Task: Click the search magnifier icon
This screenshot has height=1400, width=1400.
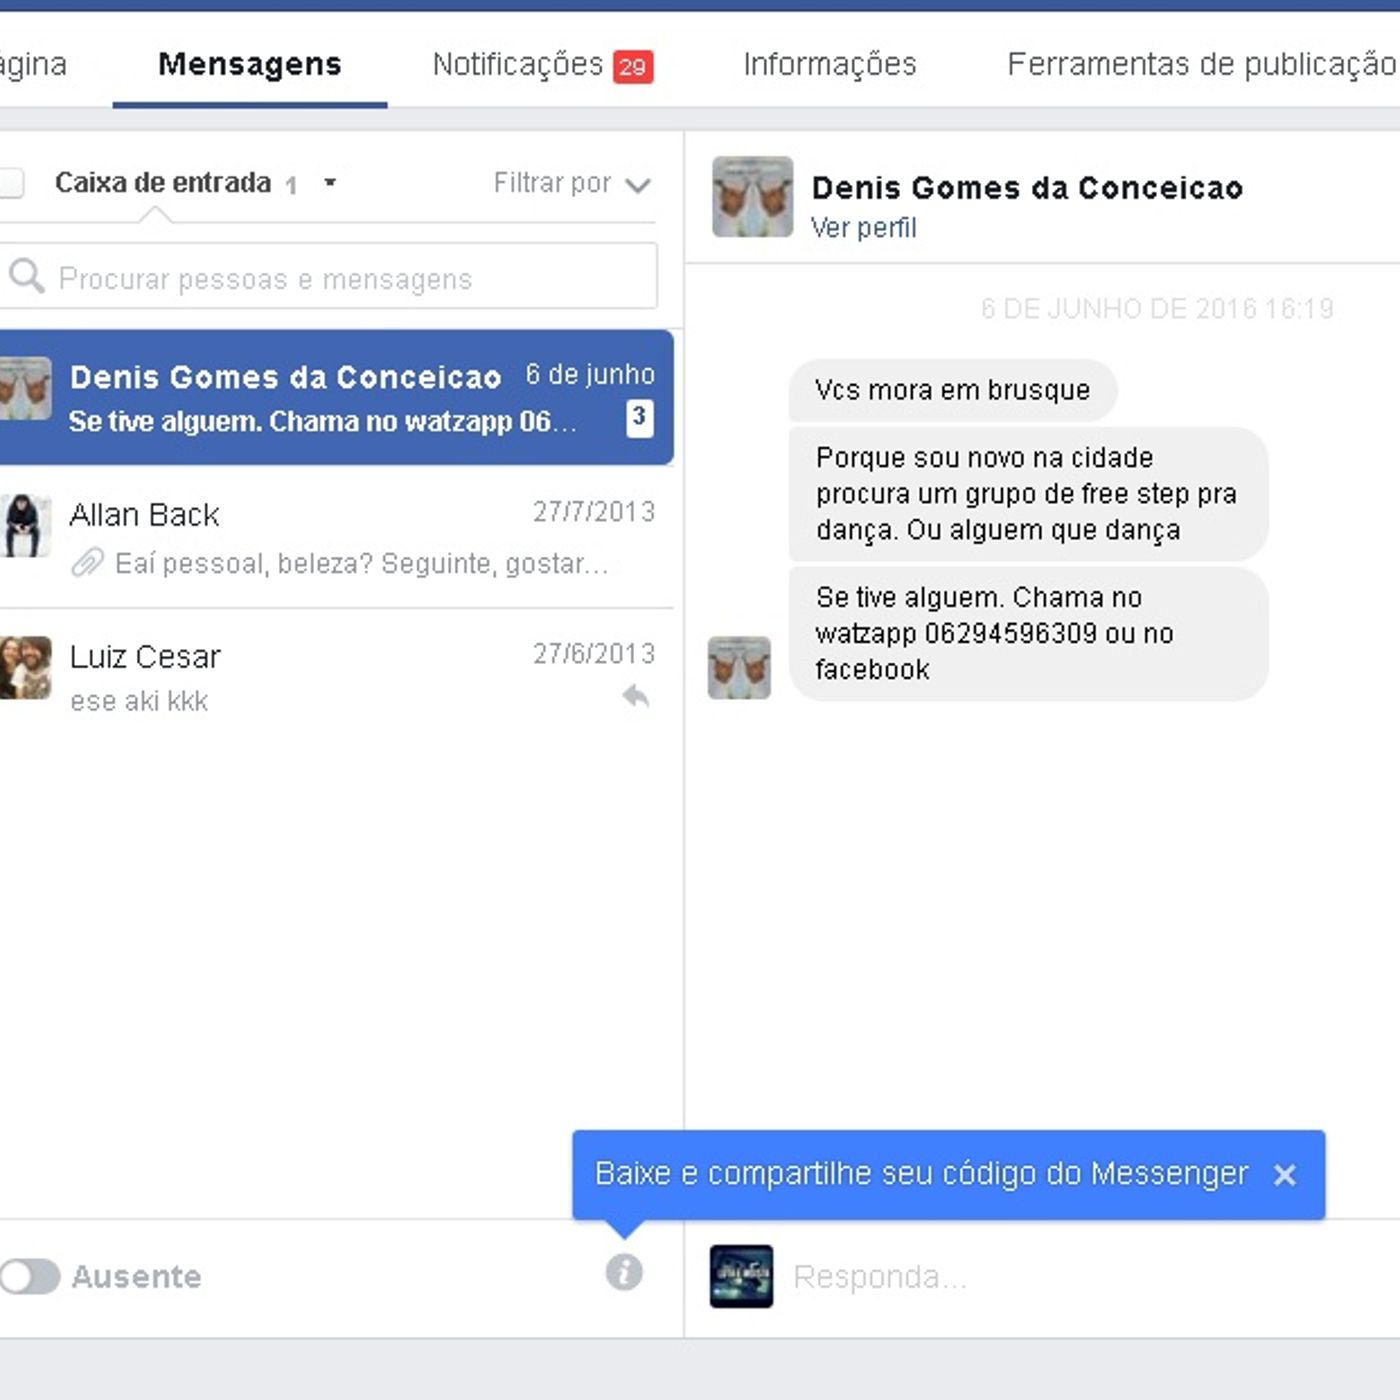Action: [x=26, y=276]
